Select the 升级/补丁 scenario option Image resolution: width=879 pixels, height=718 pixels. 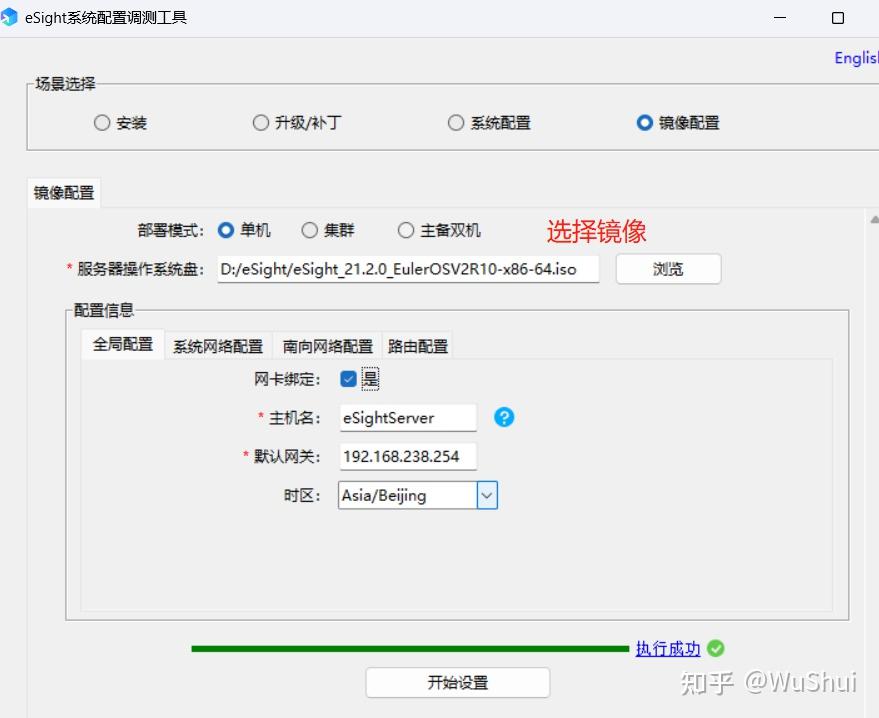[x=260, y=122]
